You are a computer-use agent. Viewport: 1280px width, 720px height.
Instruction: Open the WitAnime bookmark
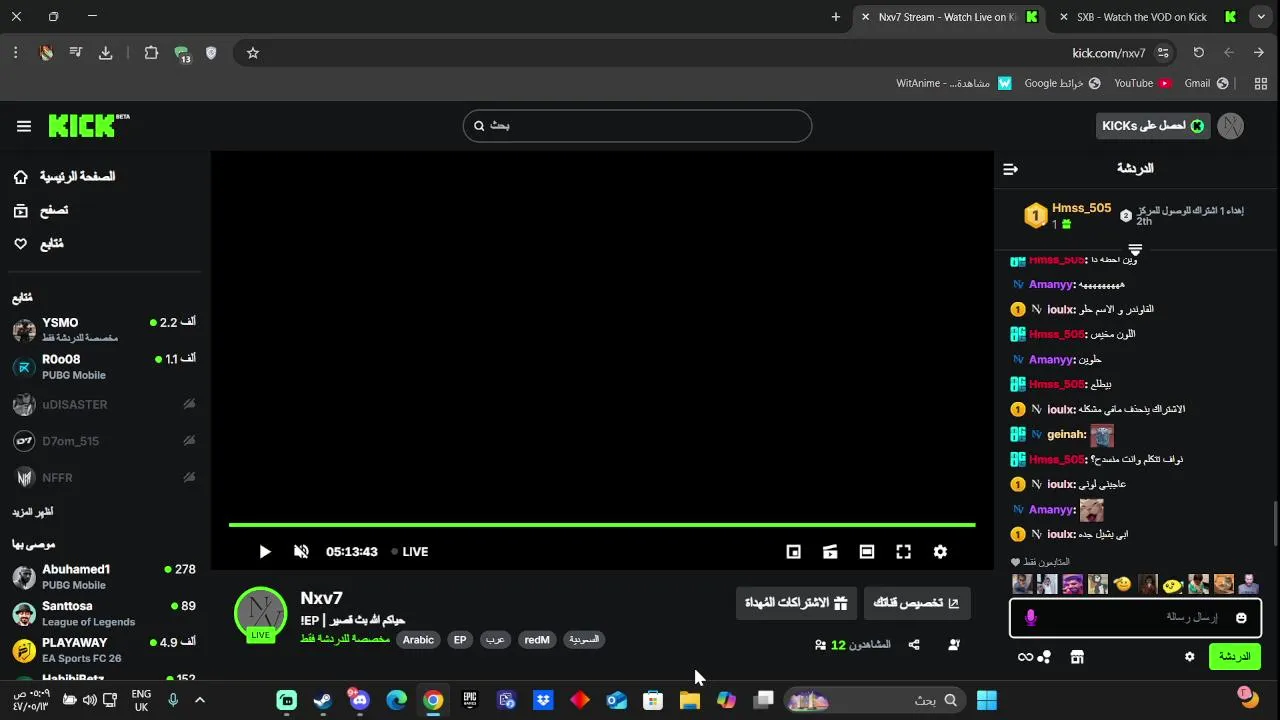tap(954, 83)
